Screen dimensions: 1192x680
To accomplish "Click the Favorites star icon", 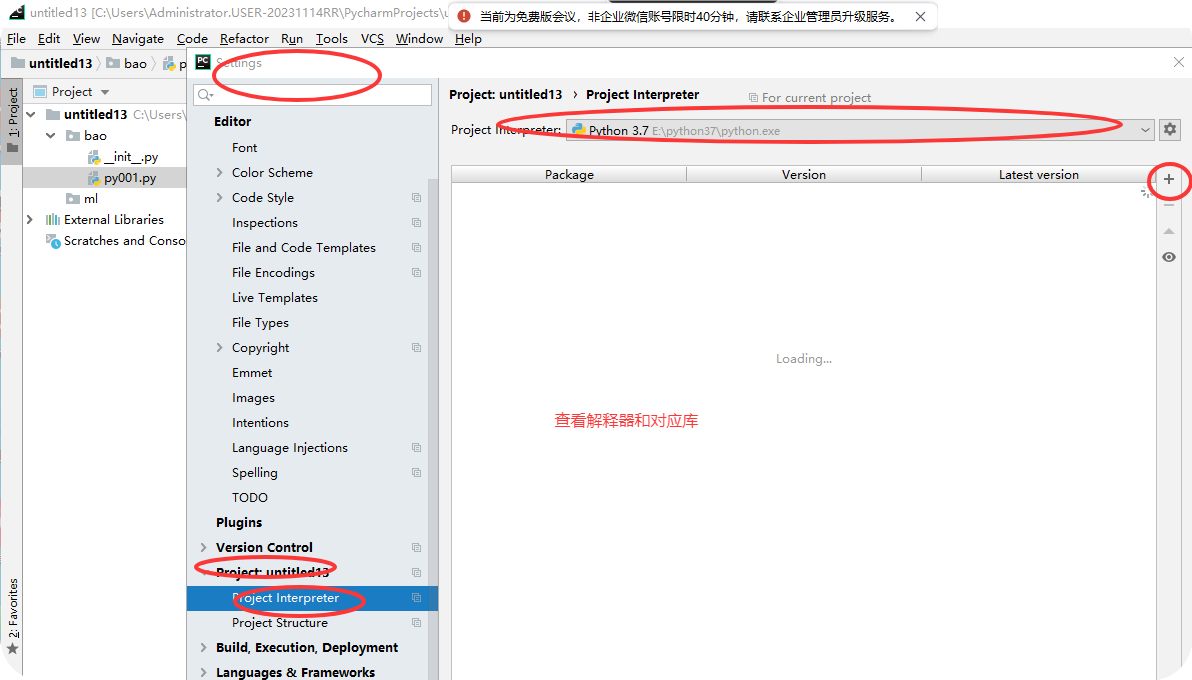I will 12,649.
